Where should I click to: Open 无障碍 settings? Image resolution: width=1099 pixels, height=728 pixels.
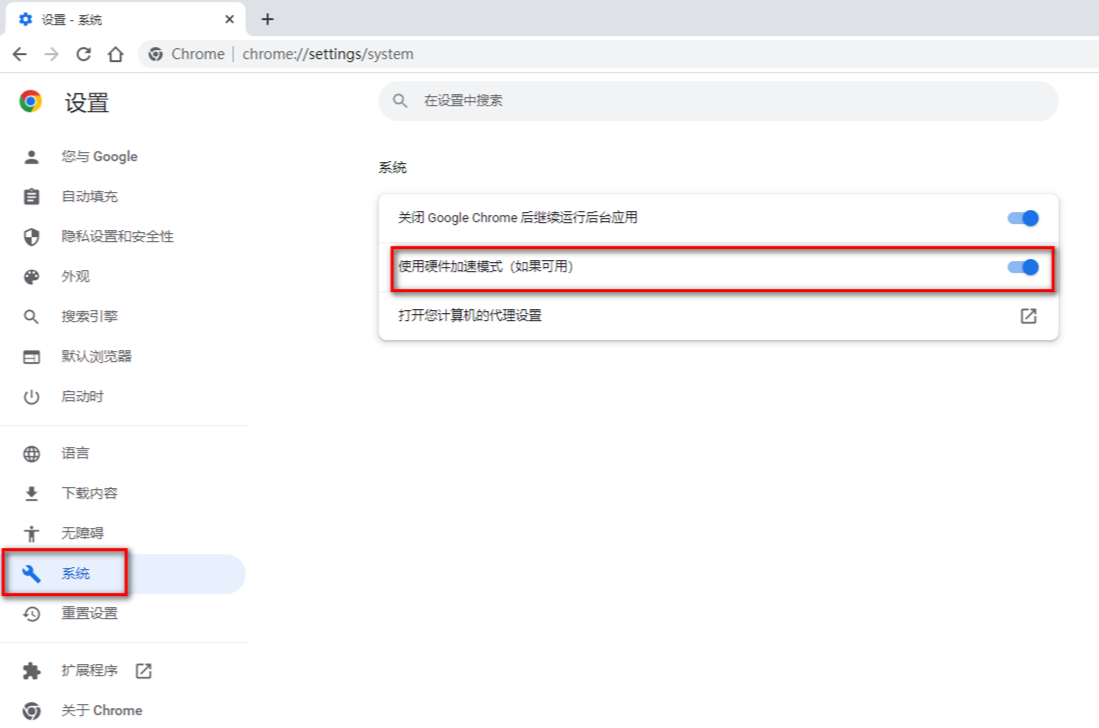[x=82, y=533]
